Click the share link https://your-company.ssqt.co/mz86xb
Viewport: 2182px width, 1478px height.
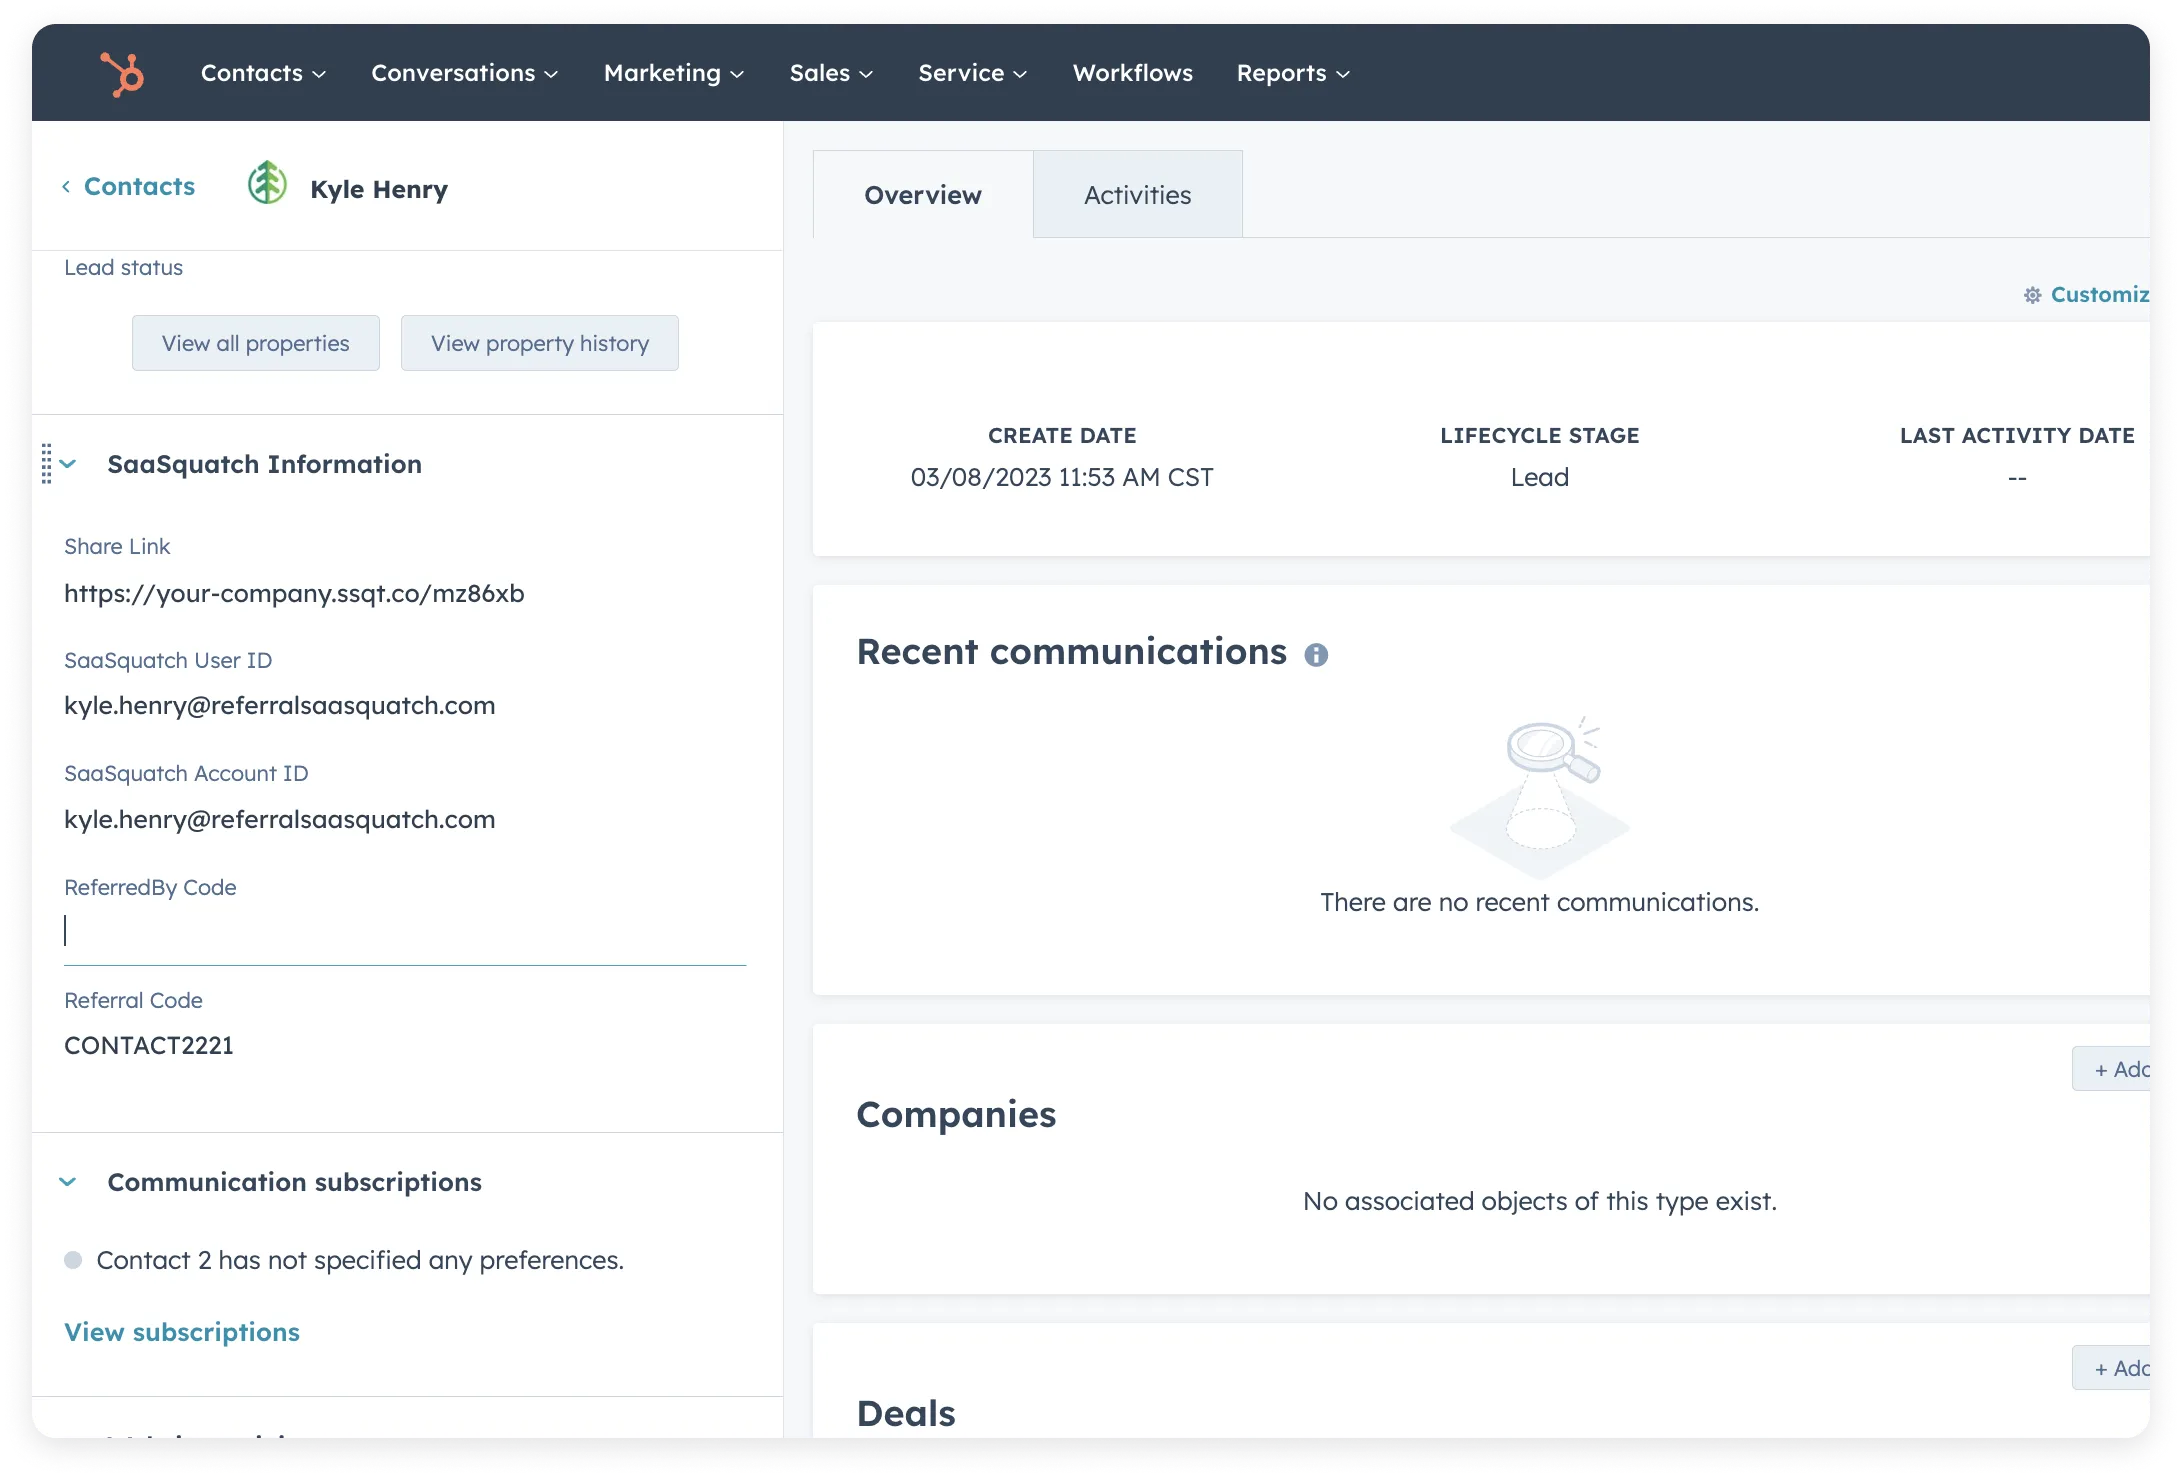(x=294, y=594)
